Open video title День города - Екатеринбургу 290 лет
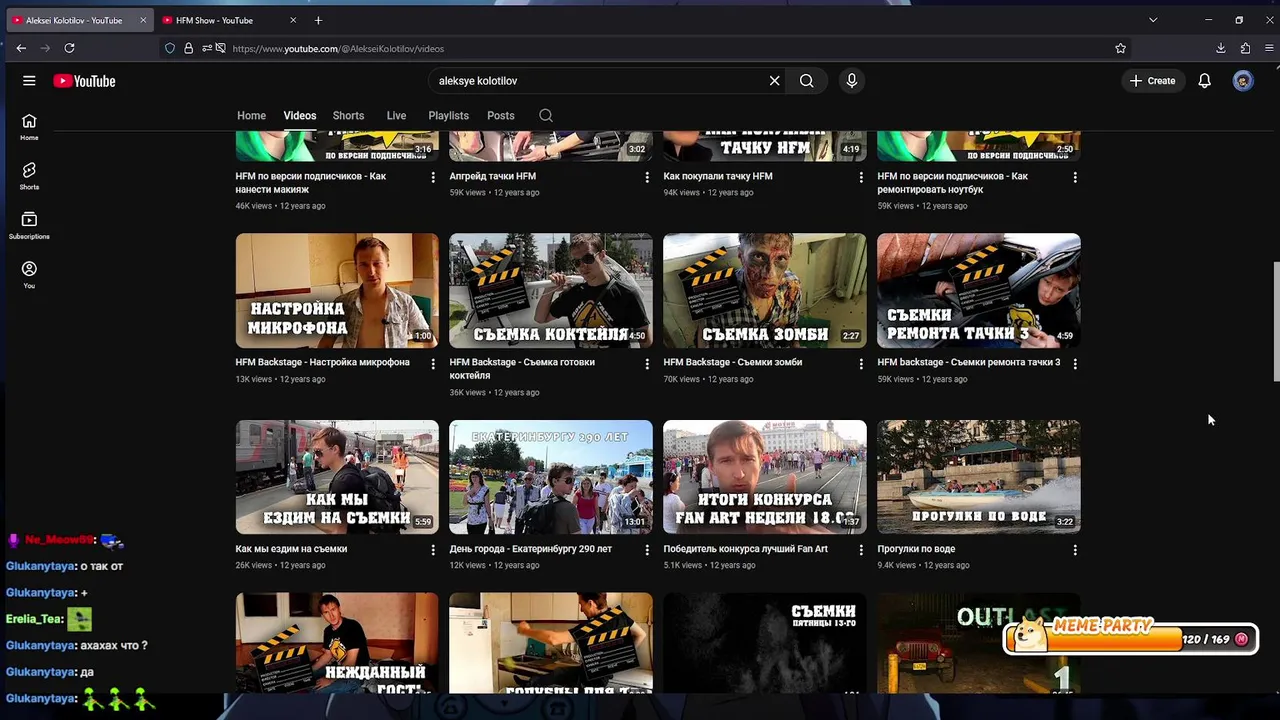 tap(531, 549)
